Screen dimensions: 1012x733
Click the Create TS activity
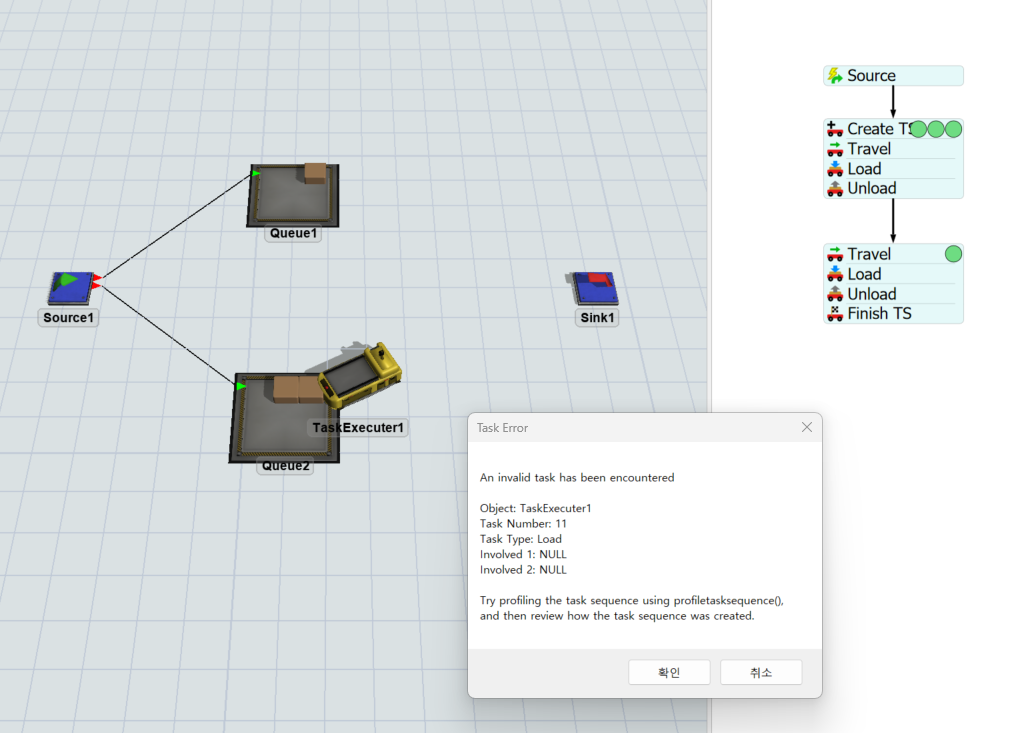coord(870,129)
